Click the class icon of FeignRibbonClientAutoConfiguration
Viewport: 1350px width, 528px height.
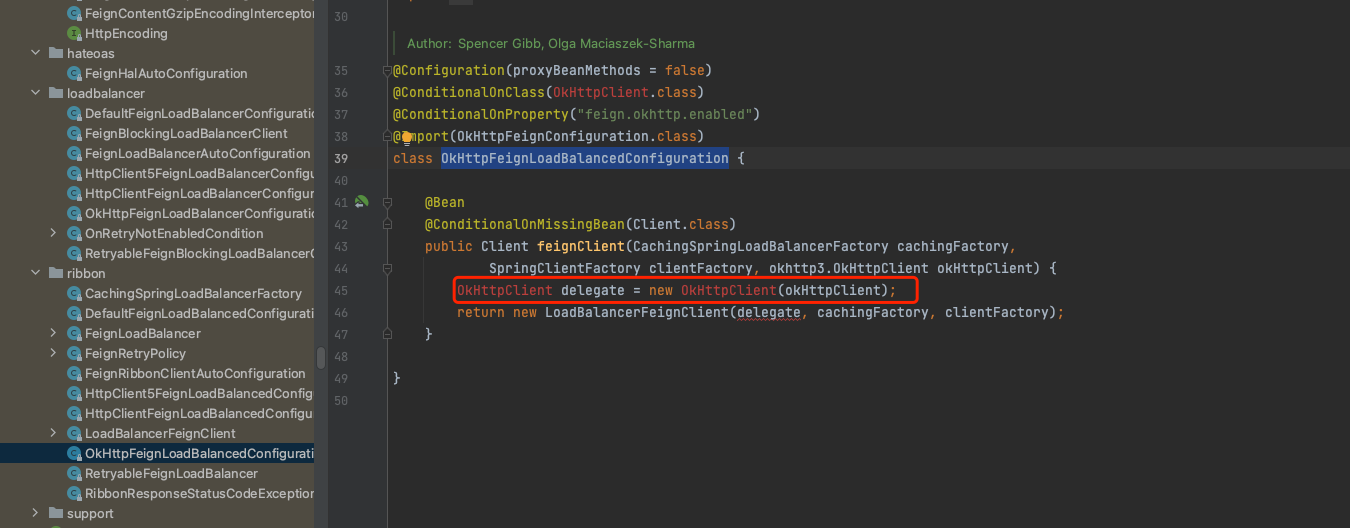(74, 374)
